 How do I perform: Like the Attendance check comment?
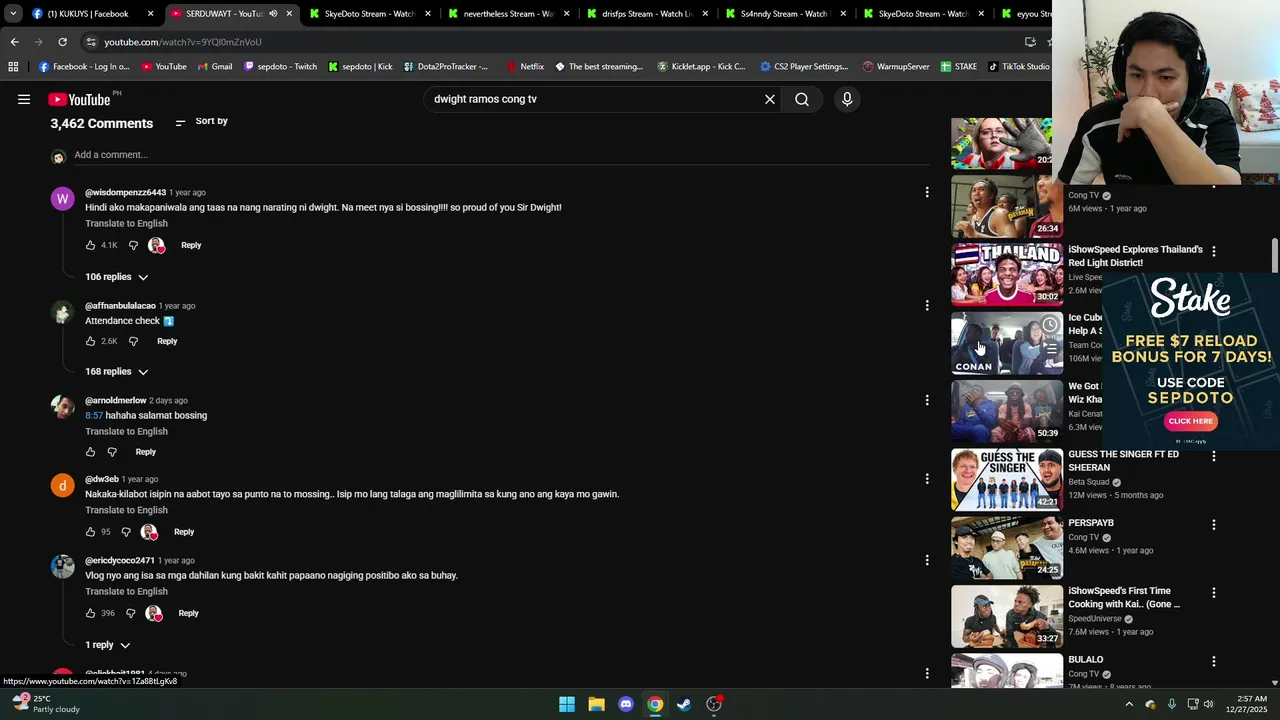(91, 341)
